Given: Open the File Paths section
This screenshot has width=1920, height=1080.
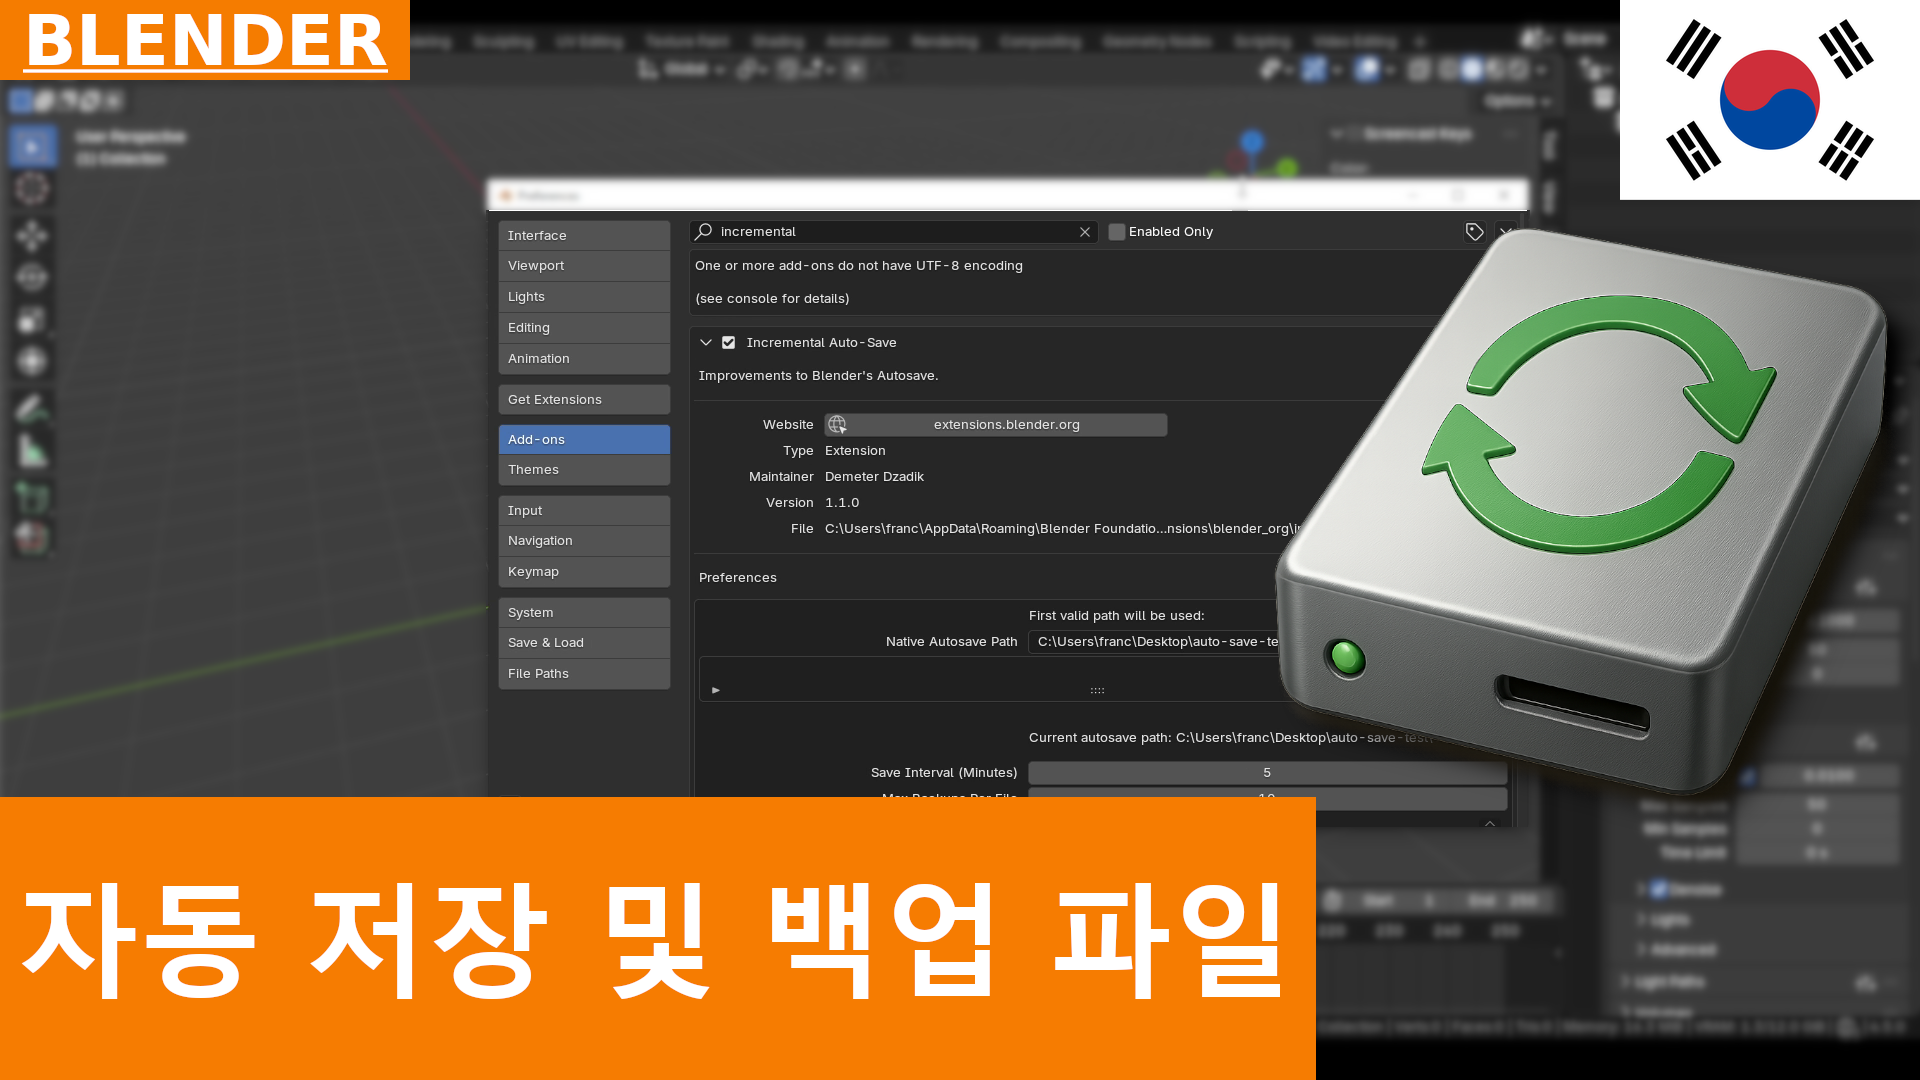Looking at the screenshot, I should [x=584, y=674].
